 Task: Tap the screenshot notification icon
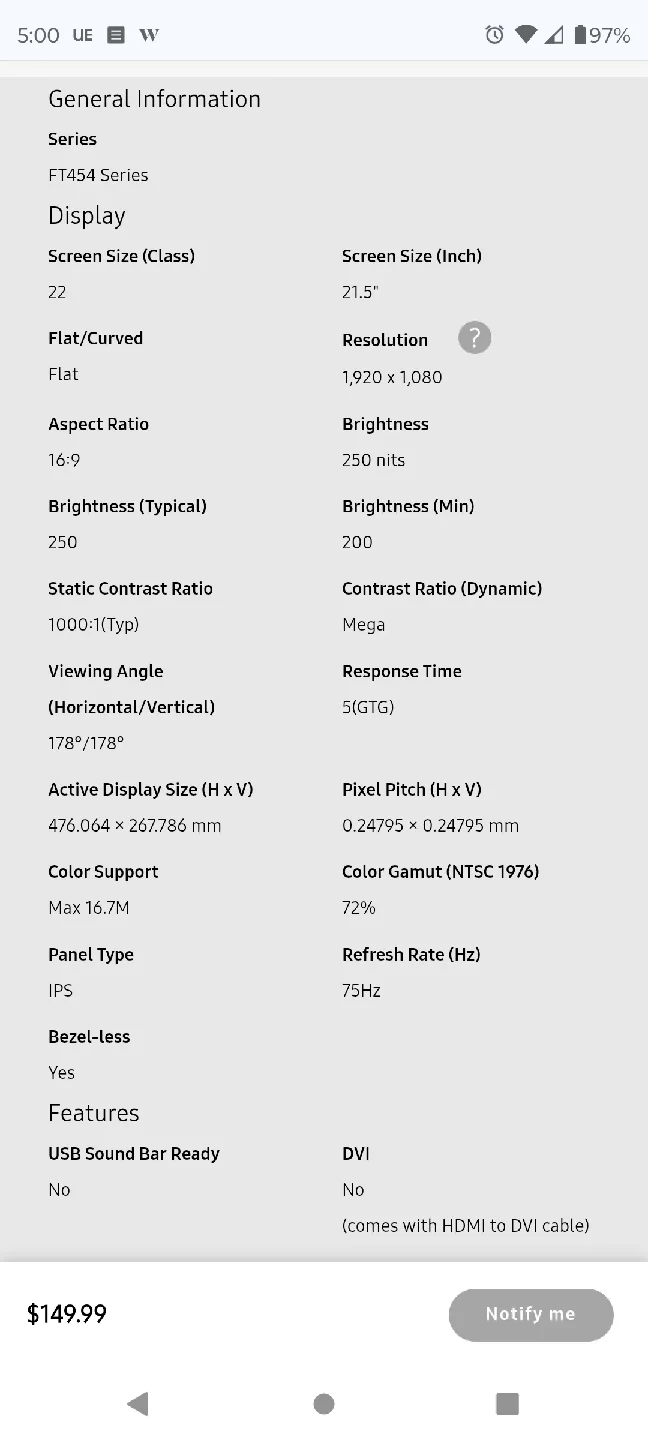(x=115, y=34)
